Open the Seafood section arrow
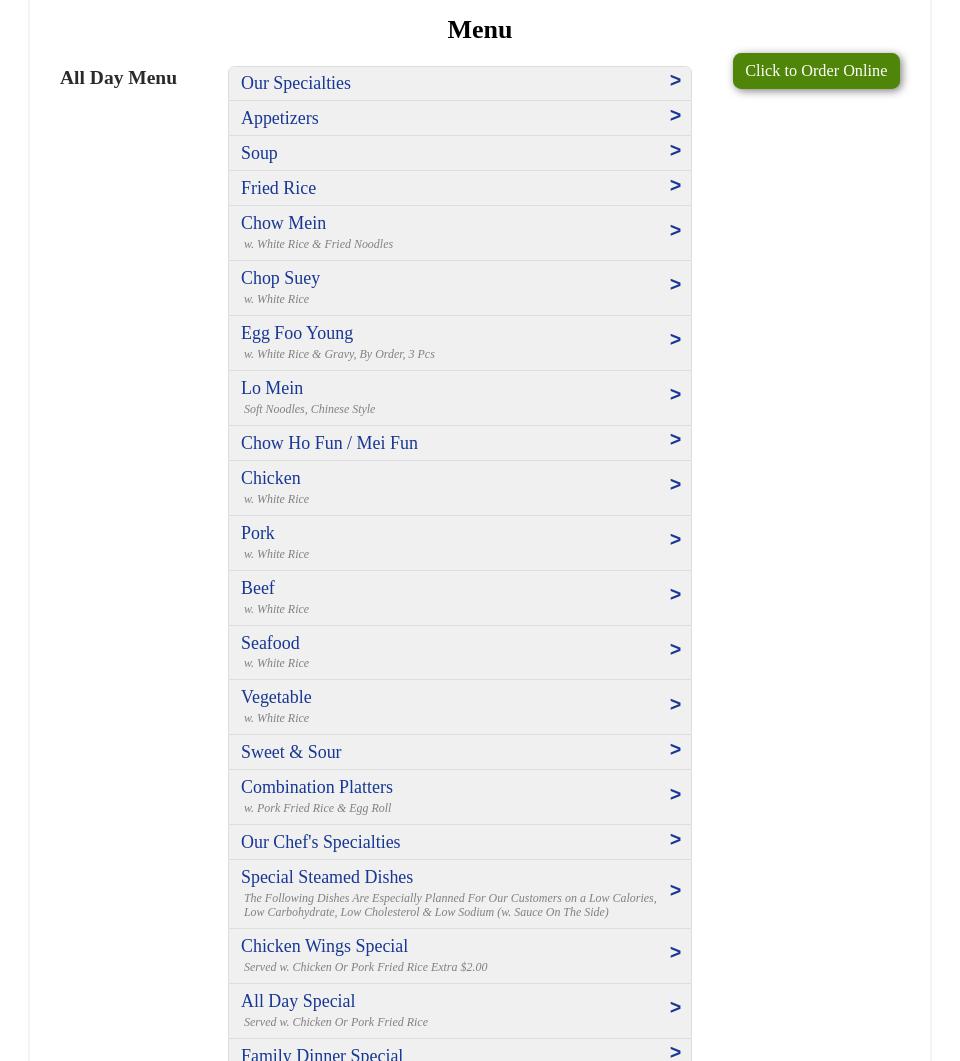The height and width of the screenshot is (1061, 960). (x=675, y=649)
